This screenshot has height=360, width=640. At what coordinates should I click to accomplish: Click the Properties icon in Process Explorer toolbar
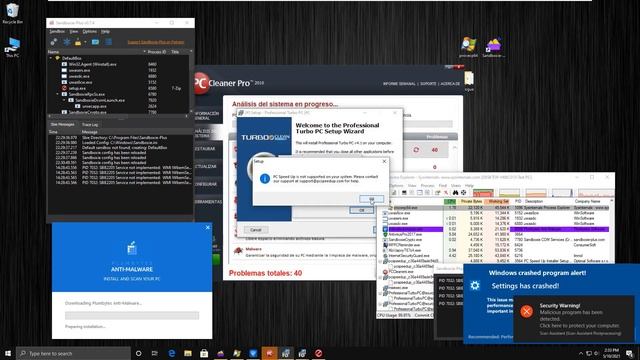(x=437, y=193)
